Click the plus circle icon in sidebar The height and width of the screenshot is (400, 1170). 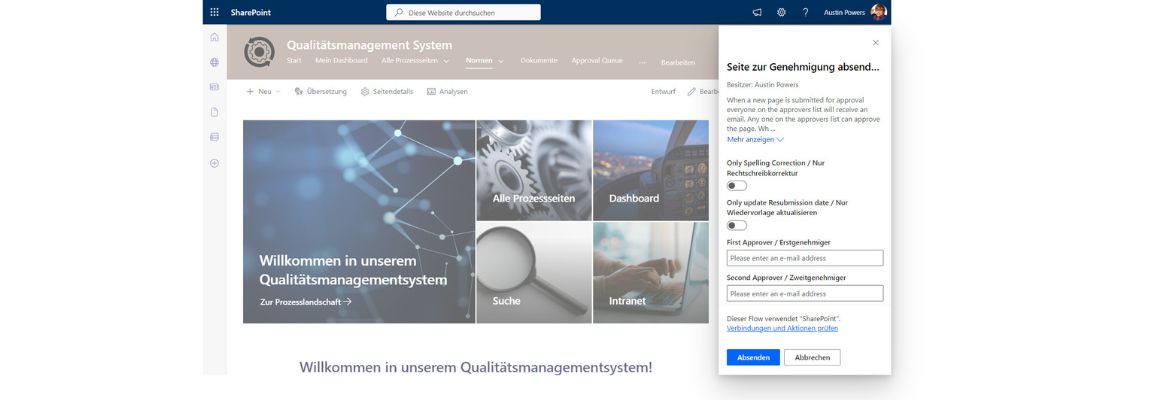(x=214, y=163)
